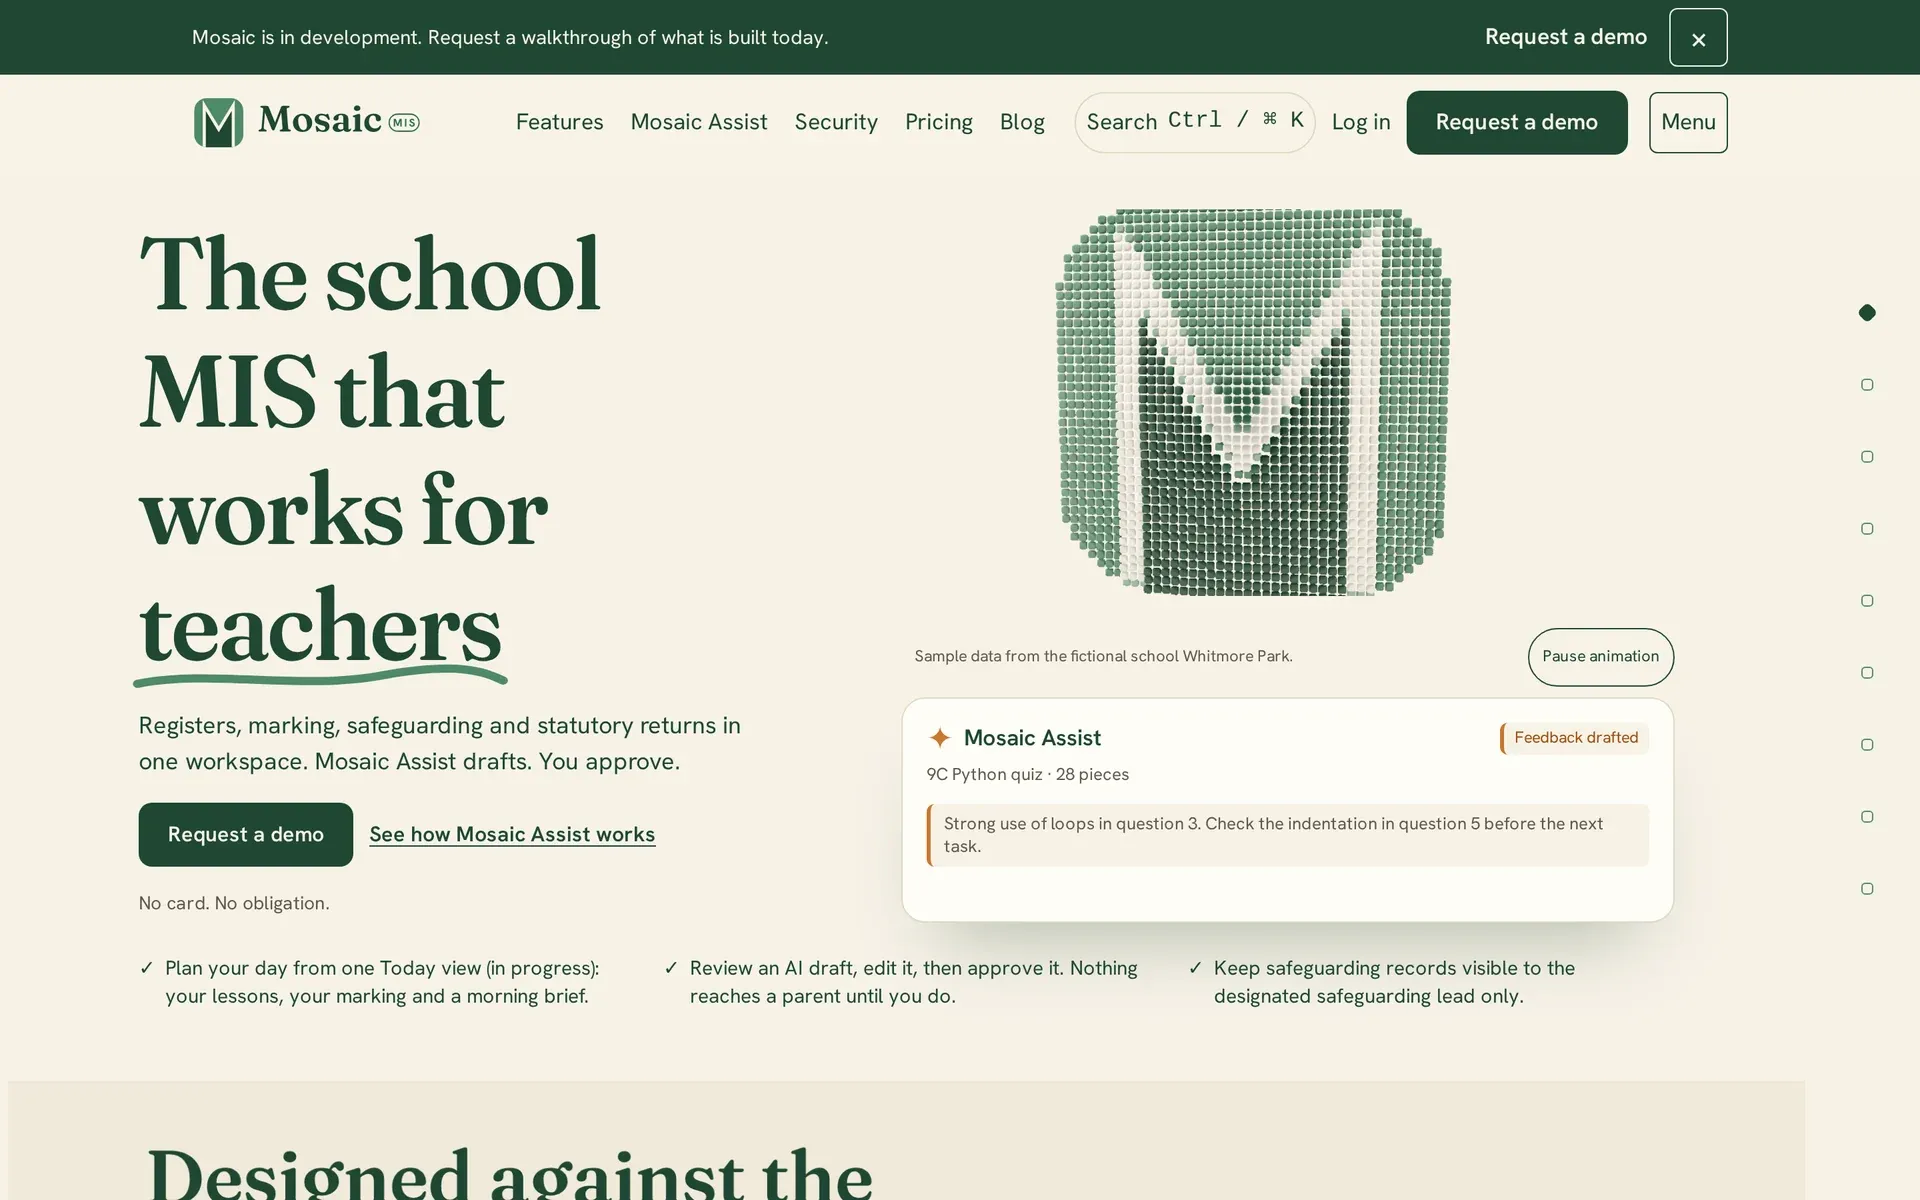Screen dimensions: 1920x1200
Task: Click the Mosaic M logo icon
Action: (218, 122)
